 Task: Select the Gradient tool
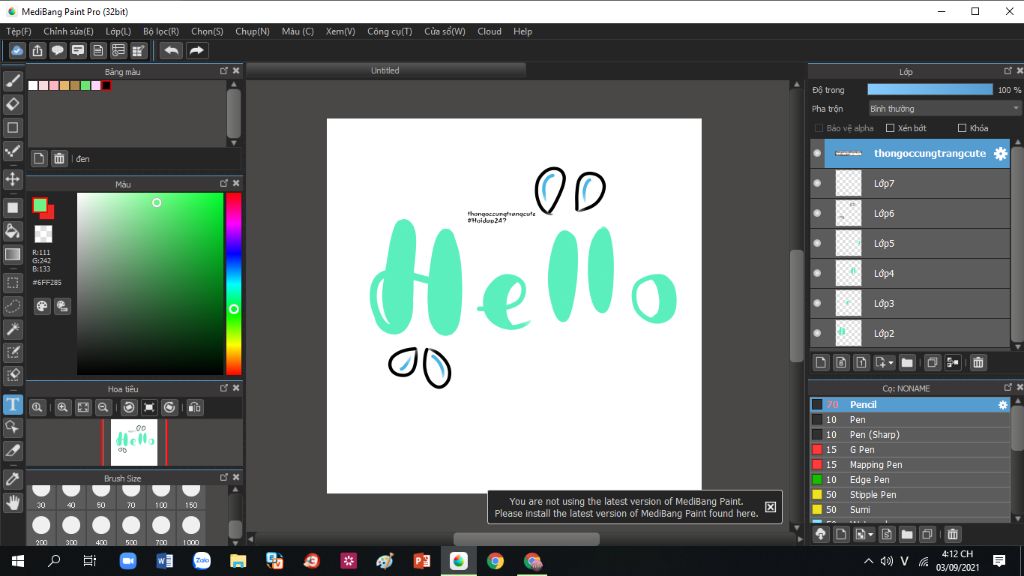click(12, 254)
